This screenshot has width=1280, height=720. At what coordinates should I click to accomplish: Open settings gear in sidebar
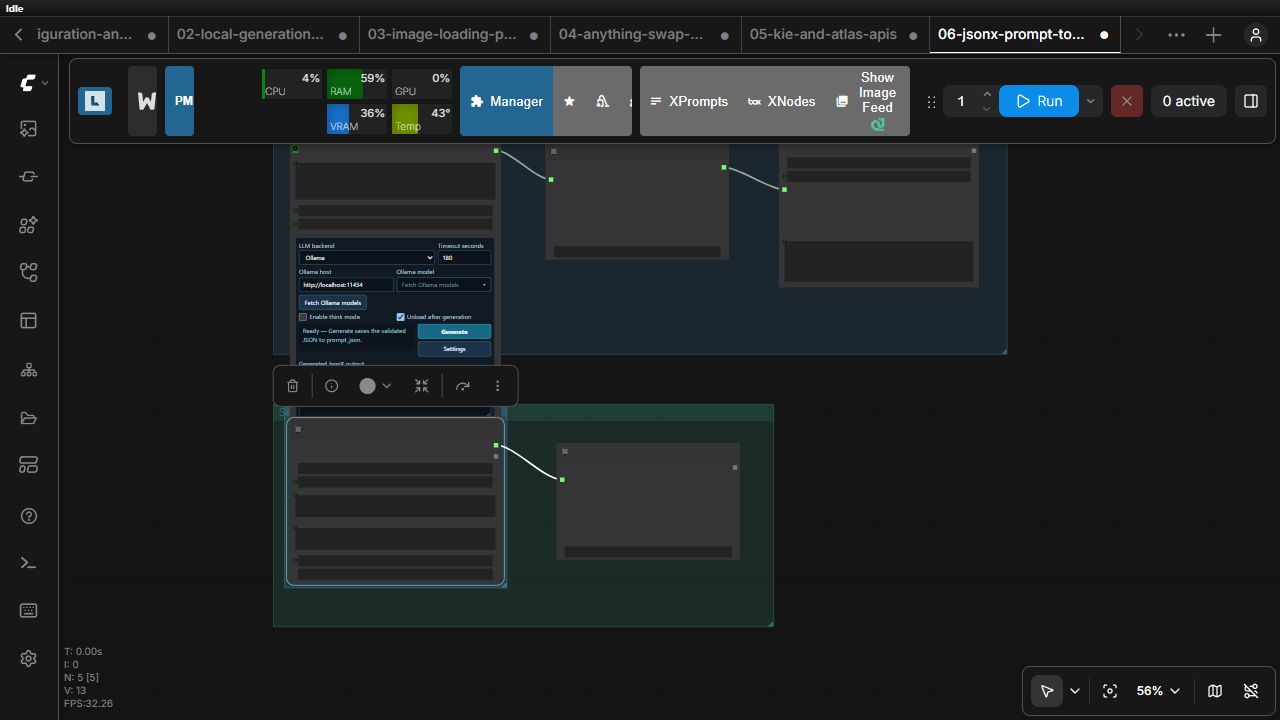(28, 658)
